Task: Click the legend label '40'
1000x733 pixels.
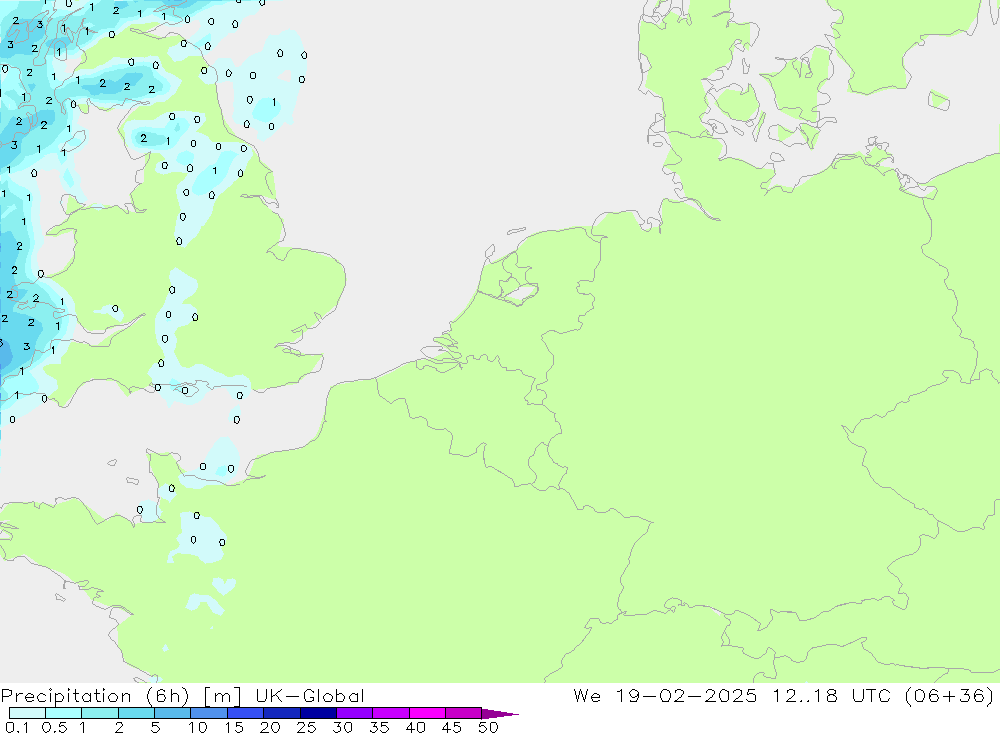Action: pos(415,727)
